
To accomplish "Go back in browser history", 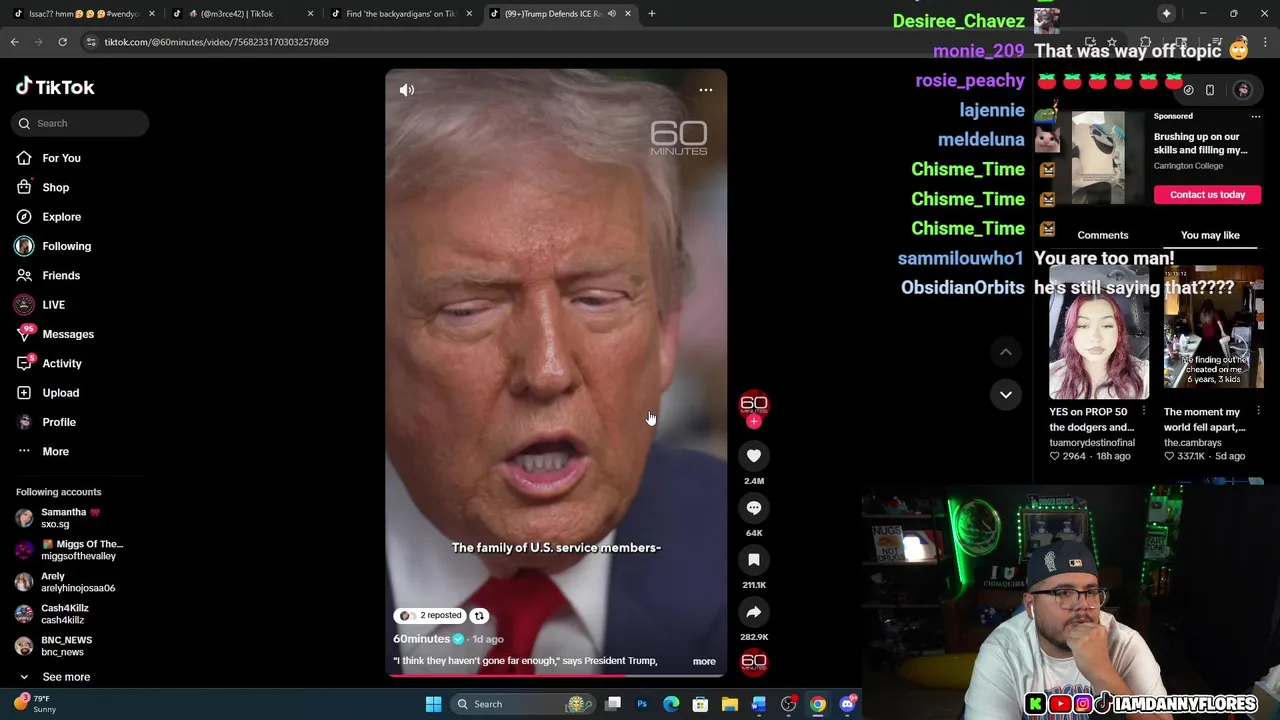I will click(x=15, y=42).
